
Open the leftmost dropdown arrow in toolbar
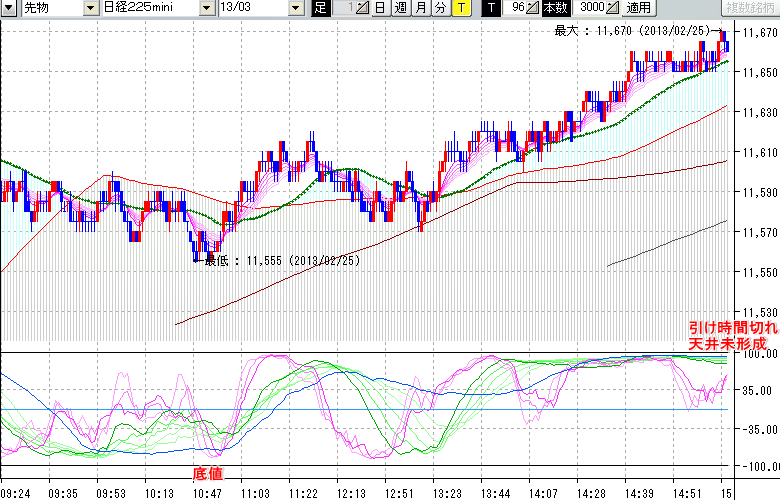tap(8, 8)
